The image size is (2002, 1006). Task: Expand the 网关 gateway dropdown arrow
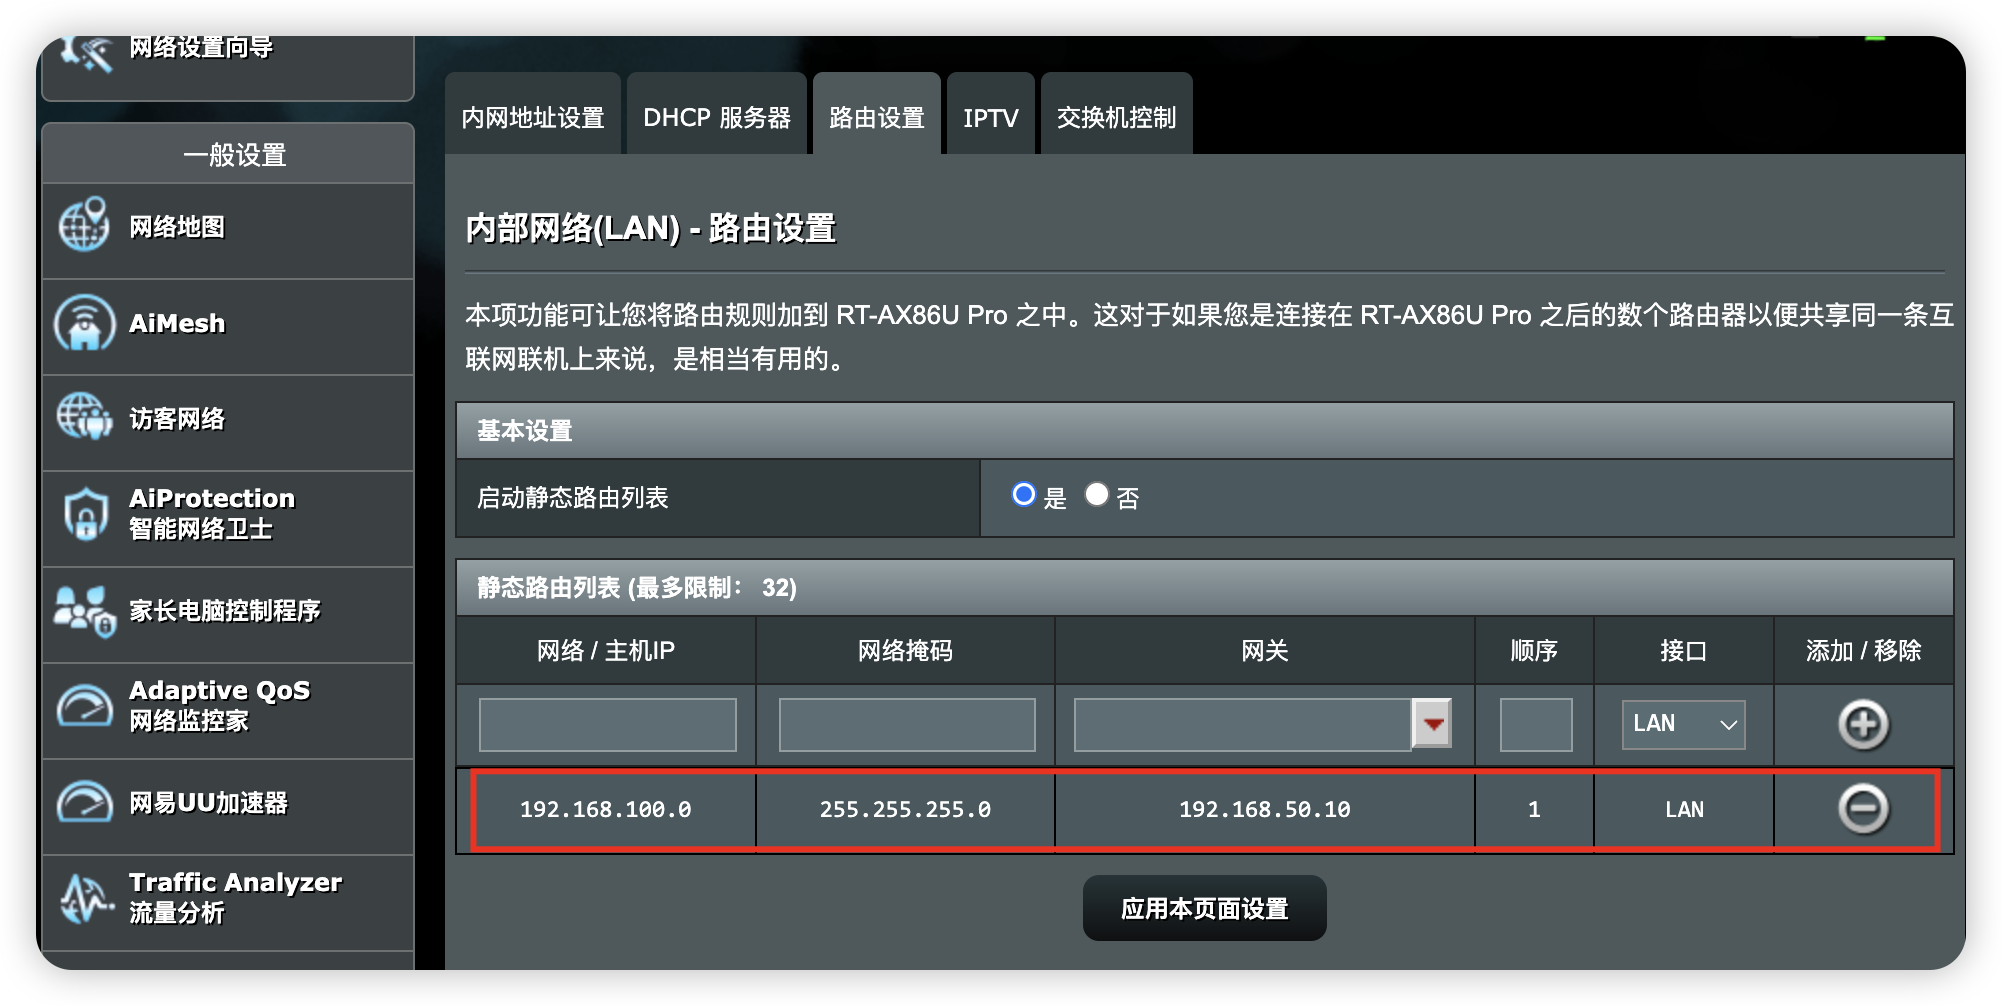pos(1432,724)
